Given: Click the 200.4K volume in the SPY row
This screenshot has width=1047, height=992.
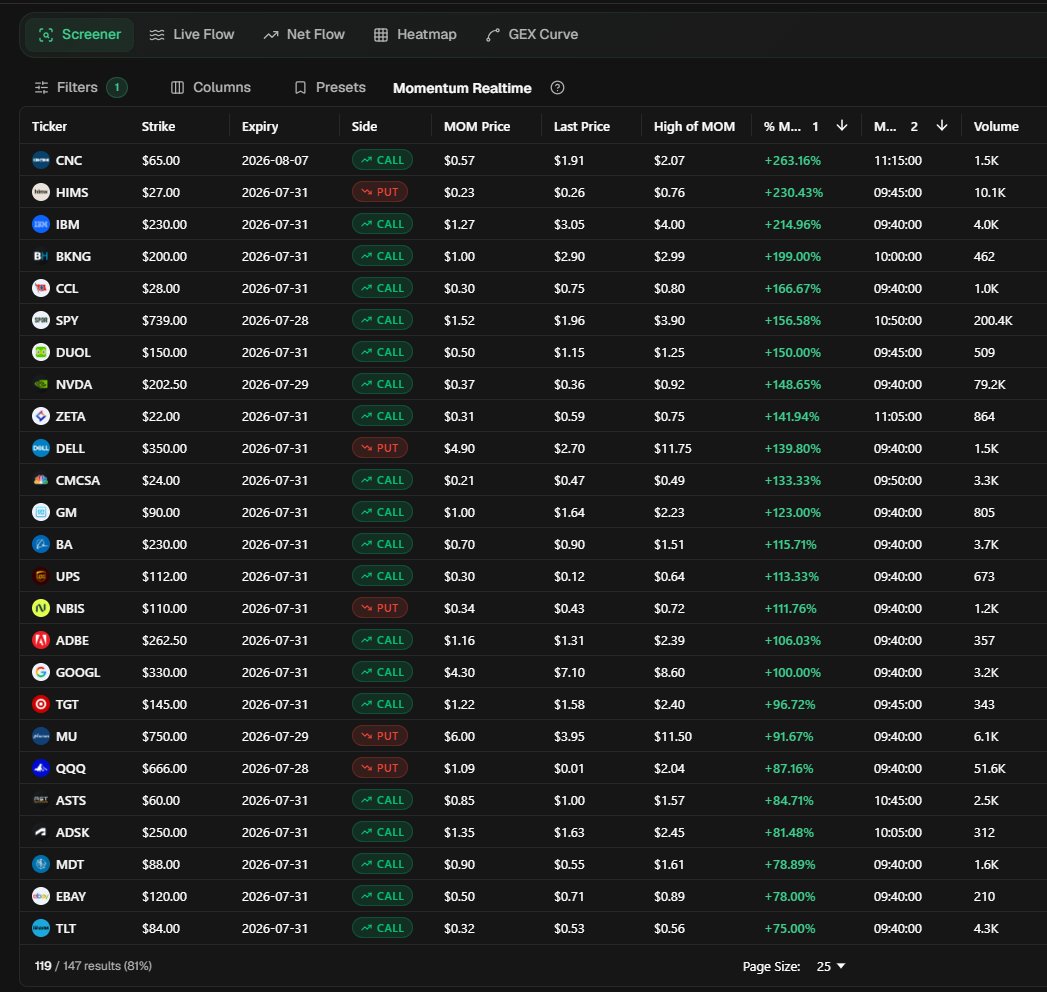Looking at the screenshot, I should coord(993,320).
